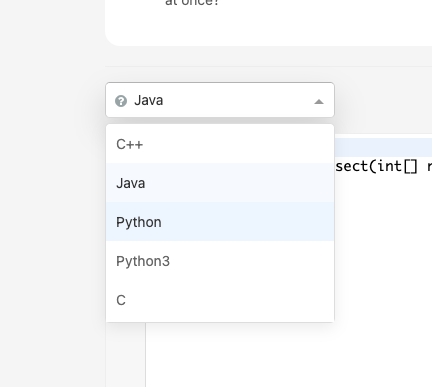
Task: Choose the C language option
Action: (x=220, y=300)
